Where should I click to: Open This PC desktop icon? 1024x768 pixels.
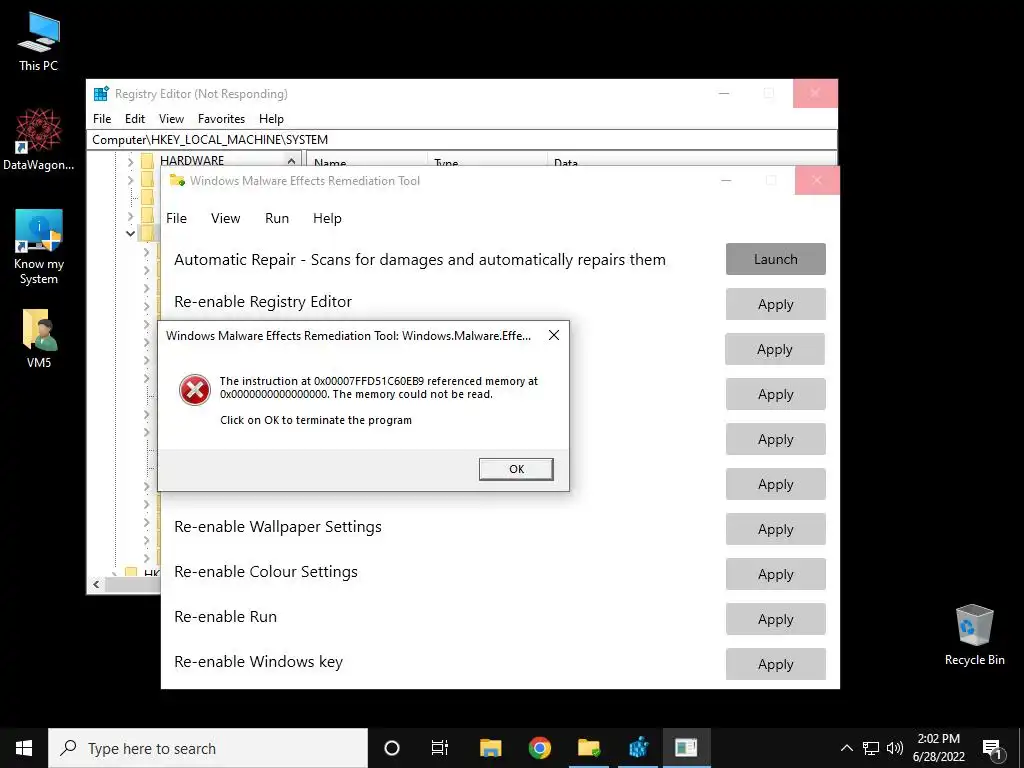tap(39, 42)
